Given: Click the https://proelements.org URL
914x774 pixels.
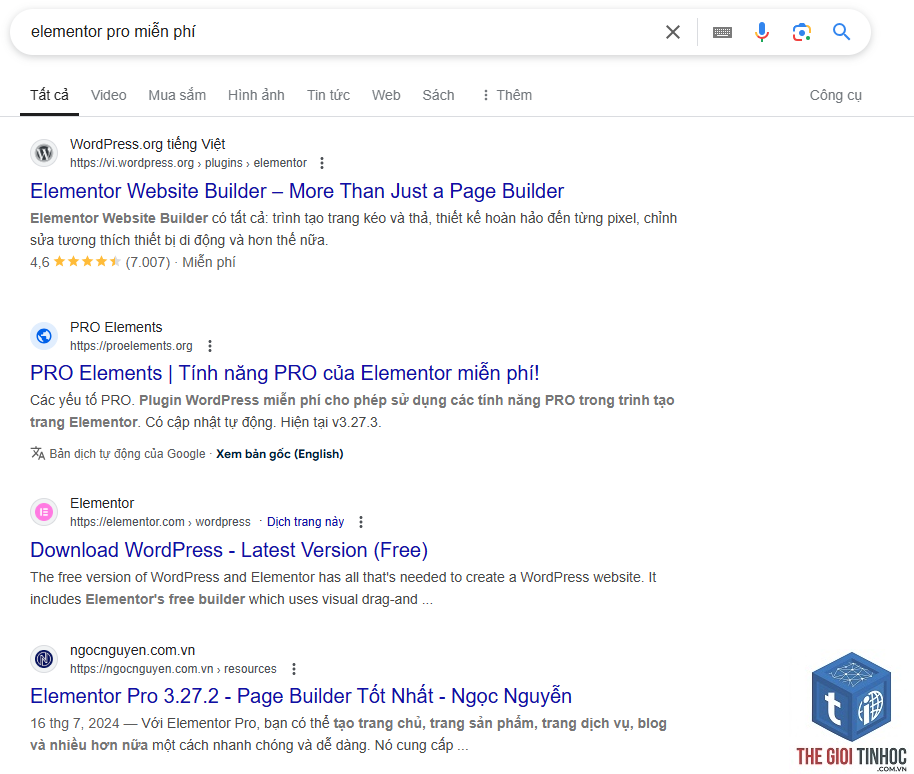Looking at the screenshot, I should 131,346.
